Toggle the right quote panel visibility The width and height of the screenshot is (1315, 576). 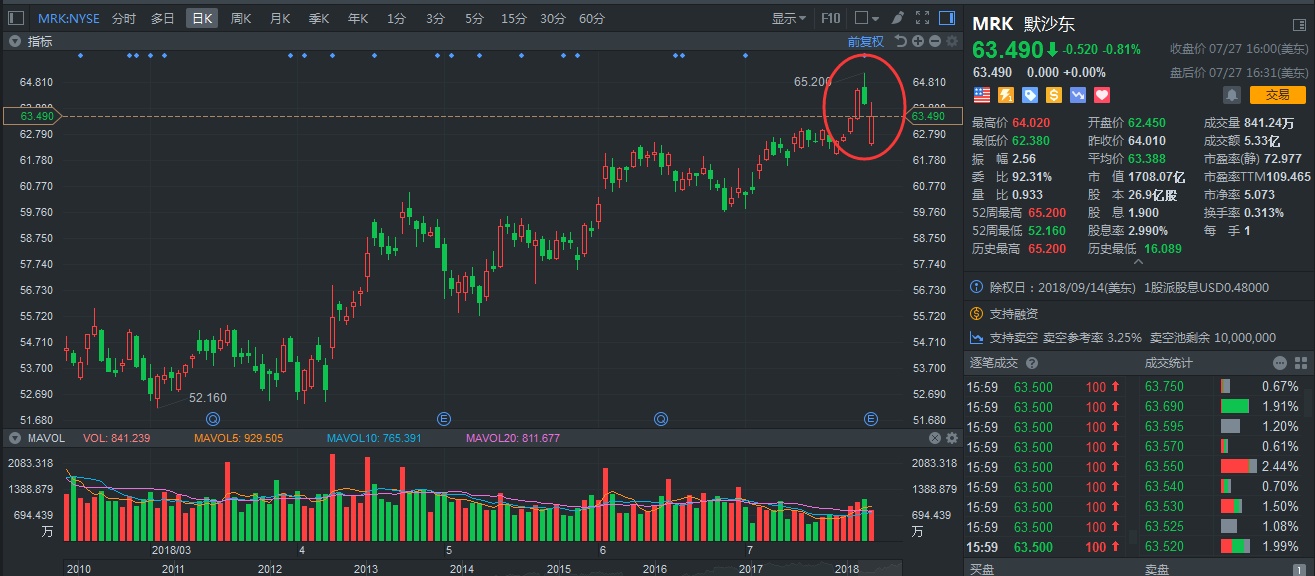pyautogui.click(x=948, y=18)
